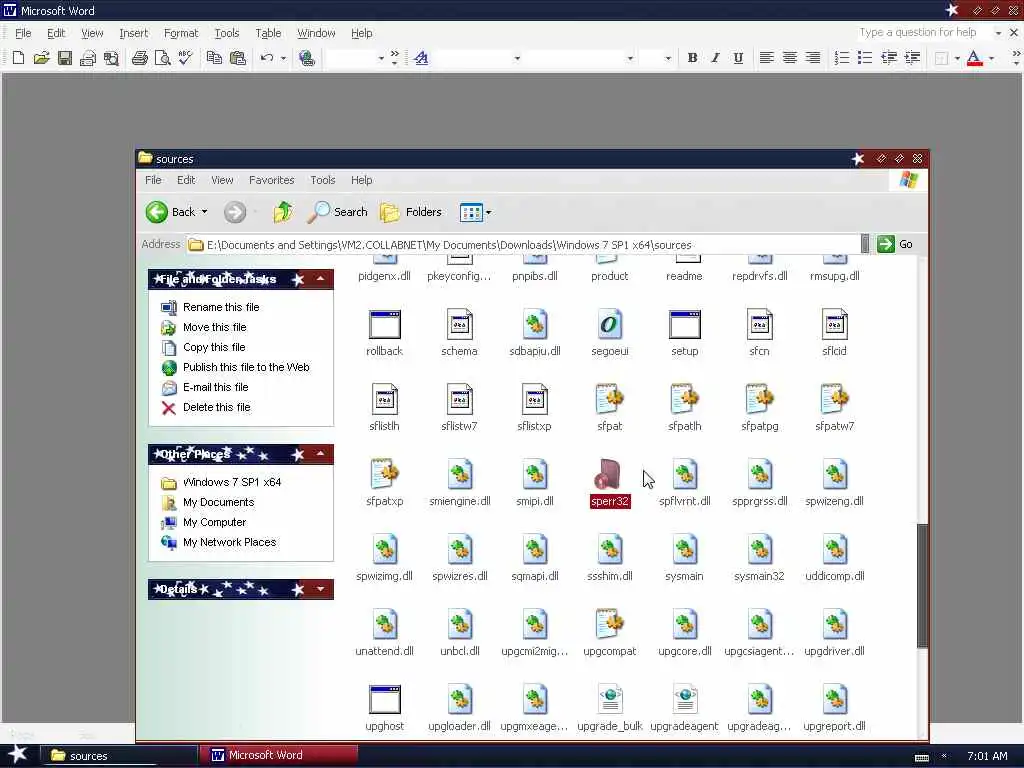Viewport: 1024px width, 768px height.
Task: Click the Open folder icon in Word toolbar
Action: 41,58
